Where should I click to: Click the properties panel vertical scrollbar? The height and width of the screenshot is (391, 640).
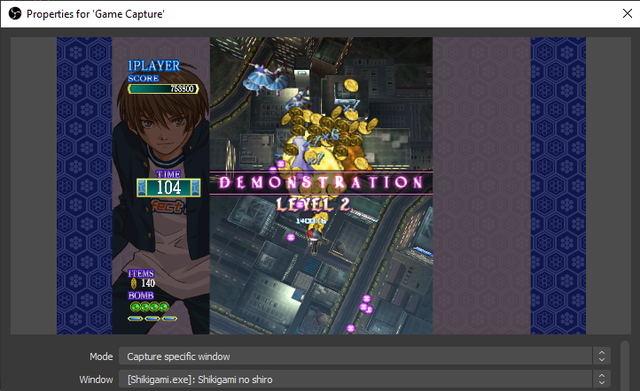(x=624, y=366)
